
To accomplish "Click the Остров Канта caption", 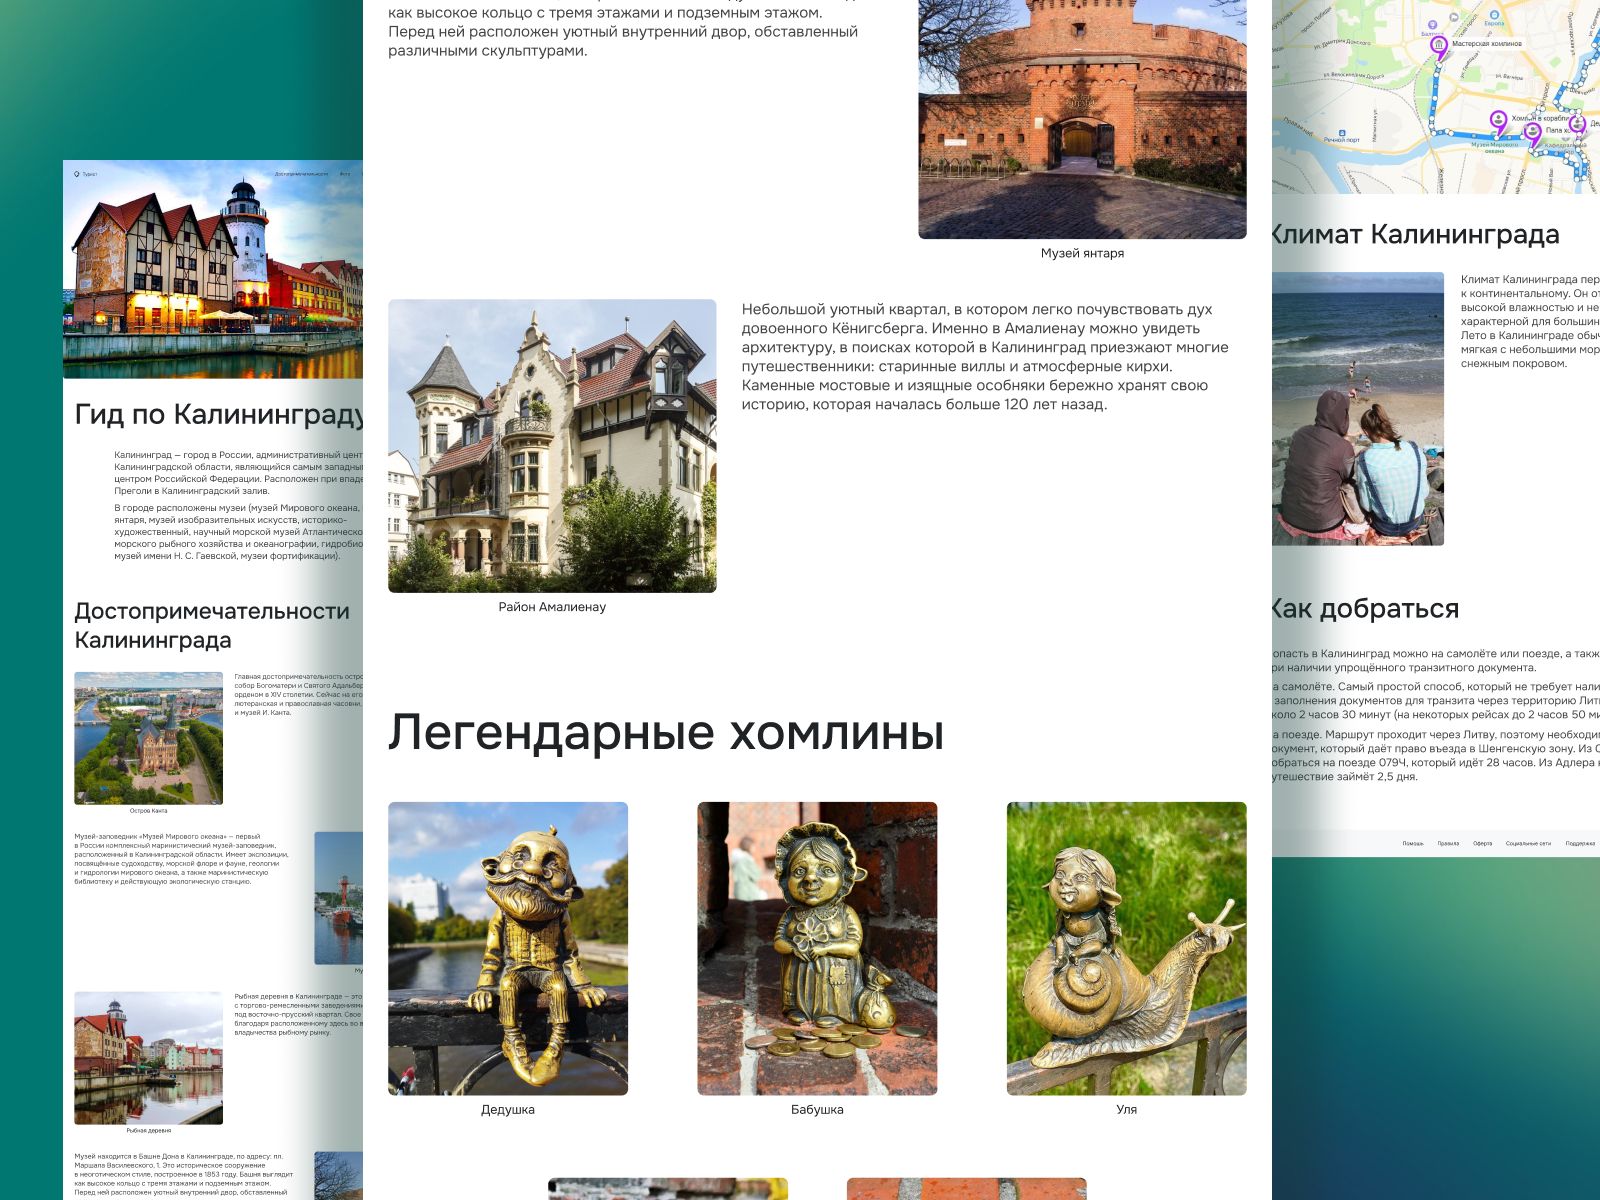I will pyautogui.click(x=148, y=811).
